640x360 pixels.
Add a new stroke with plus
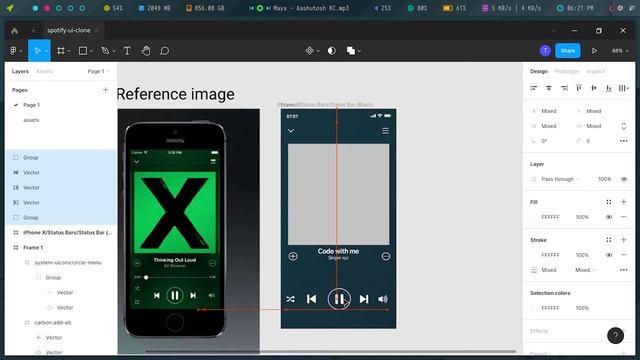tap(624, 240)
